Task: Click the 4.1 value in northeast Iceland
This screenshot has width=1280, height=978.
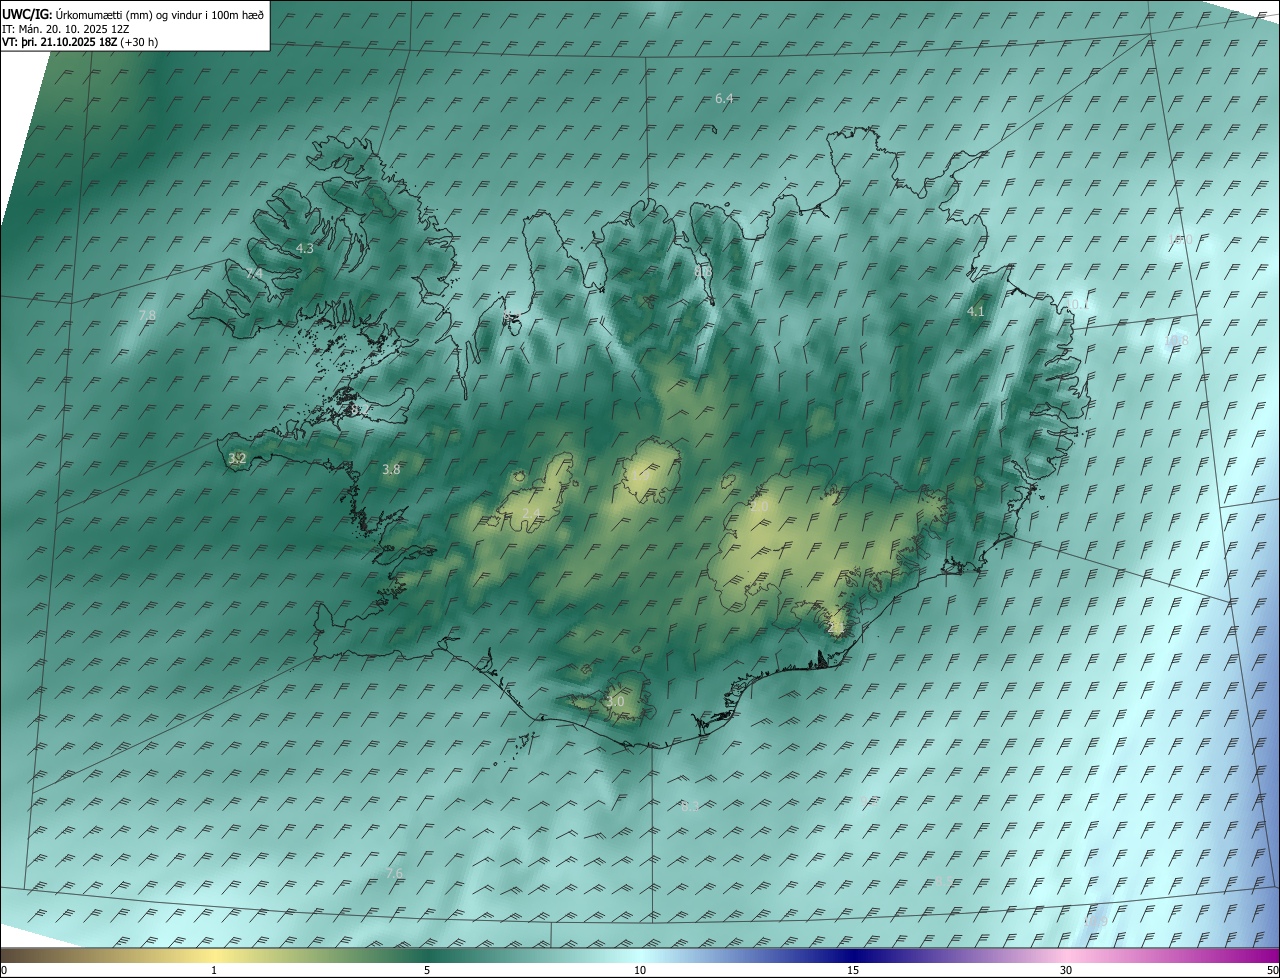Action: click(976, 311)
